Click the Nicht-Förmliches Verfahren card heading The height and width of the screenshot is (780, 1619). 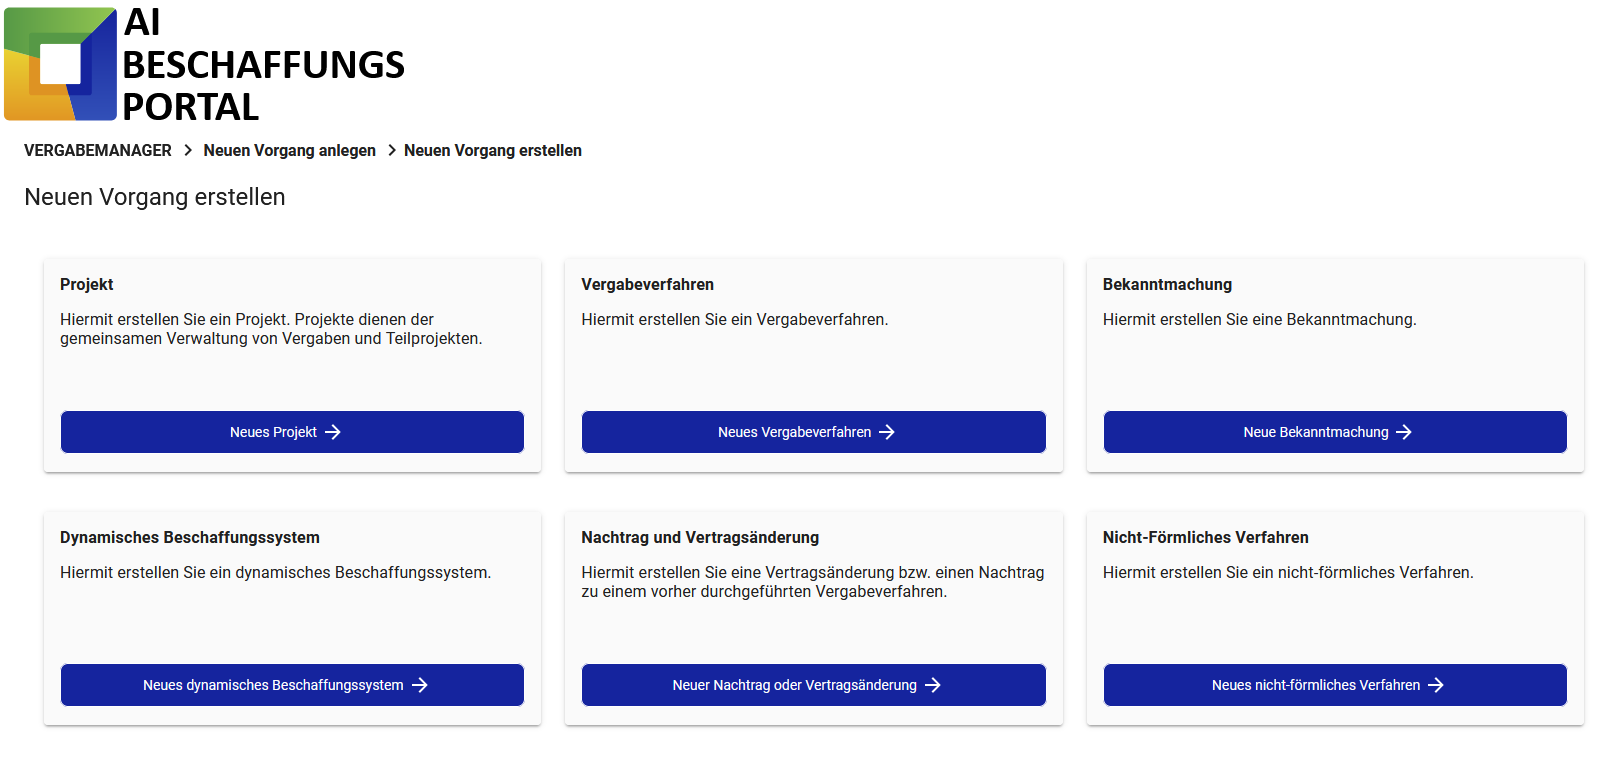[1205, 537]
